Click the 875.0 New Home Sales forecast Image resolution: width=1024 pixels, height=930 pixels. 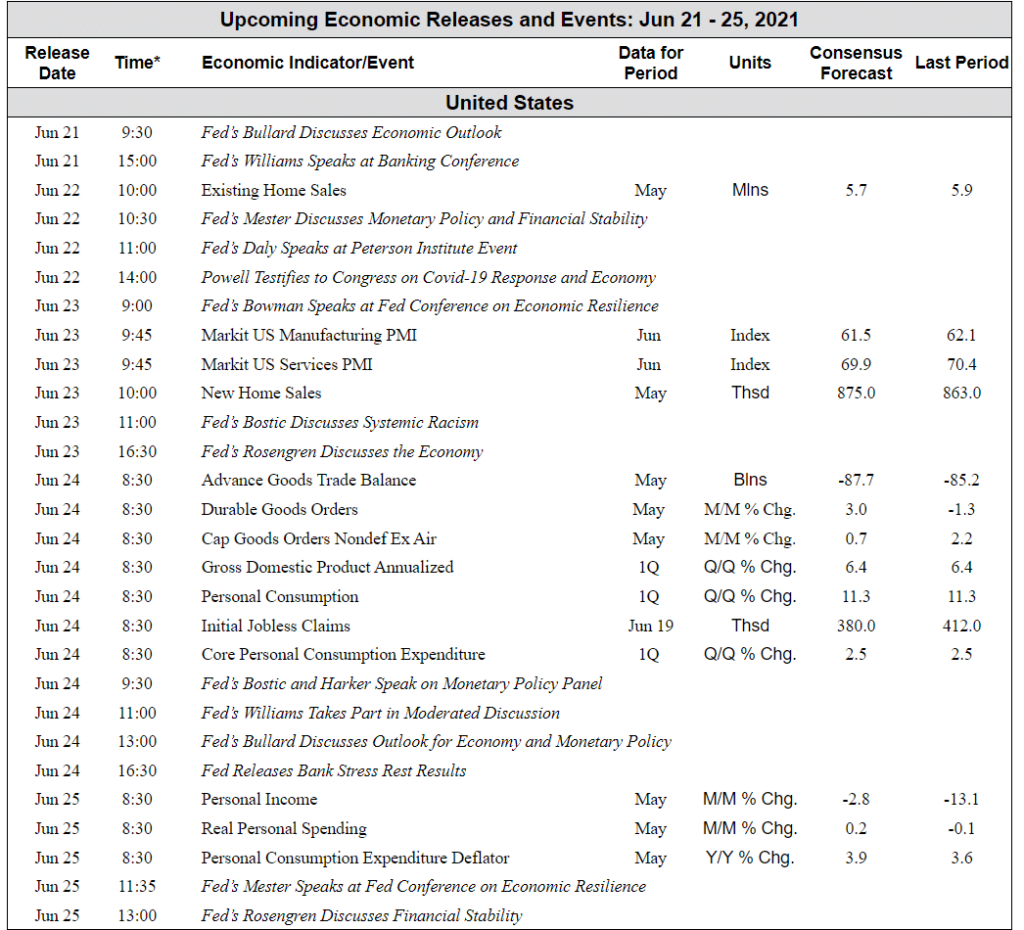856,393
